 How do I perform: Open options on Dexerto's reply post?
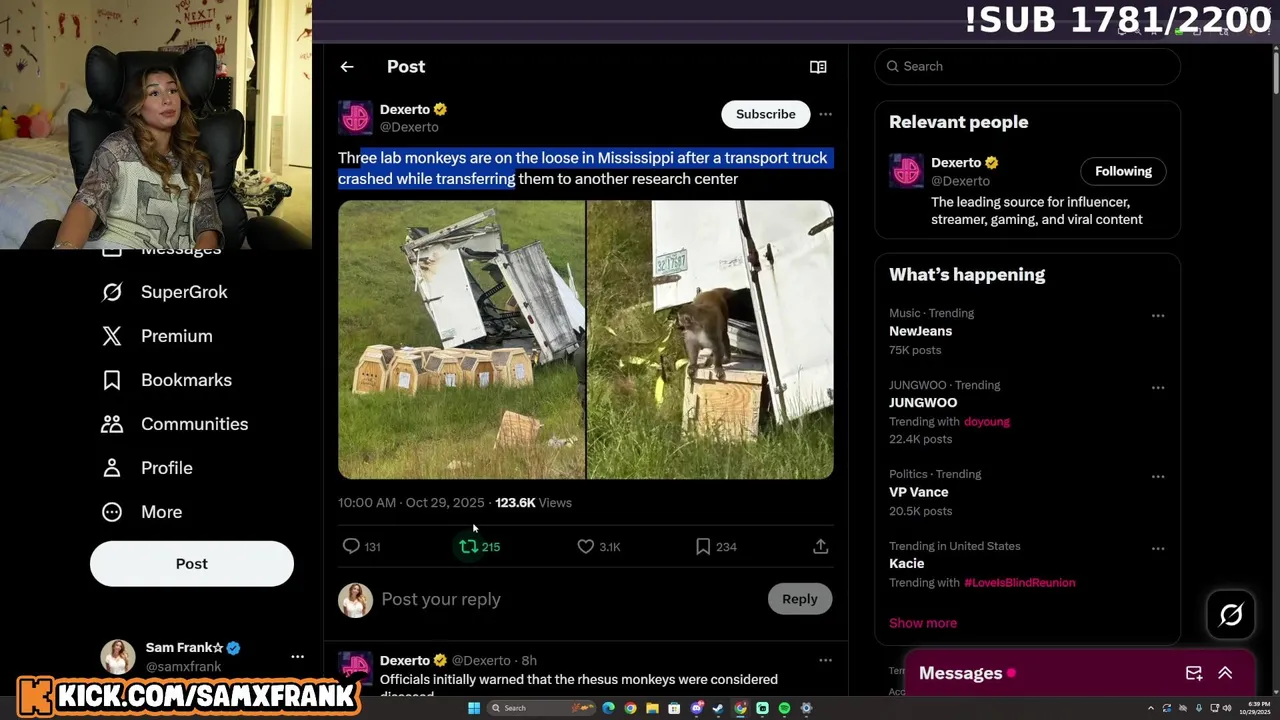(x=825, y=660)
